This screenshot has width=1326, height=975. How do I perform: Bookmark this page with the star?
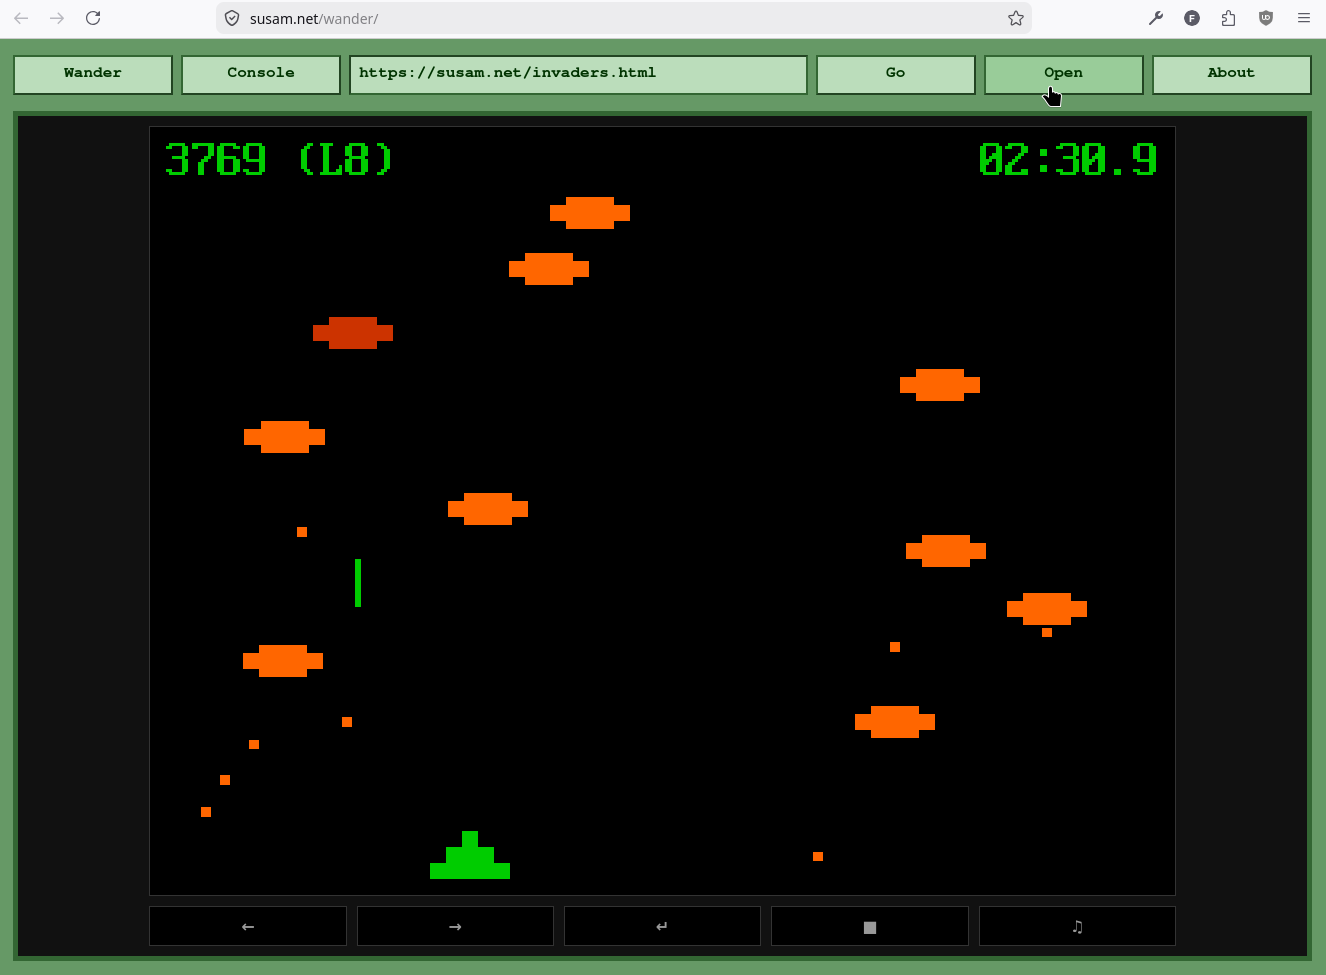click(x=1016, y=18)
